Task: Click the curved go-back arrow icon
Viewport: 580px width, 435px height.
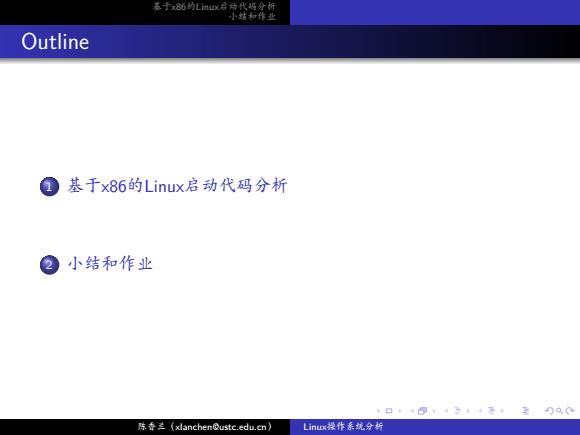Action: click(549, 411)
